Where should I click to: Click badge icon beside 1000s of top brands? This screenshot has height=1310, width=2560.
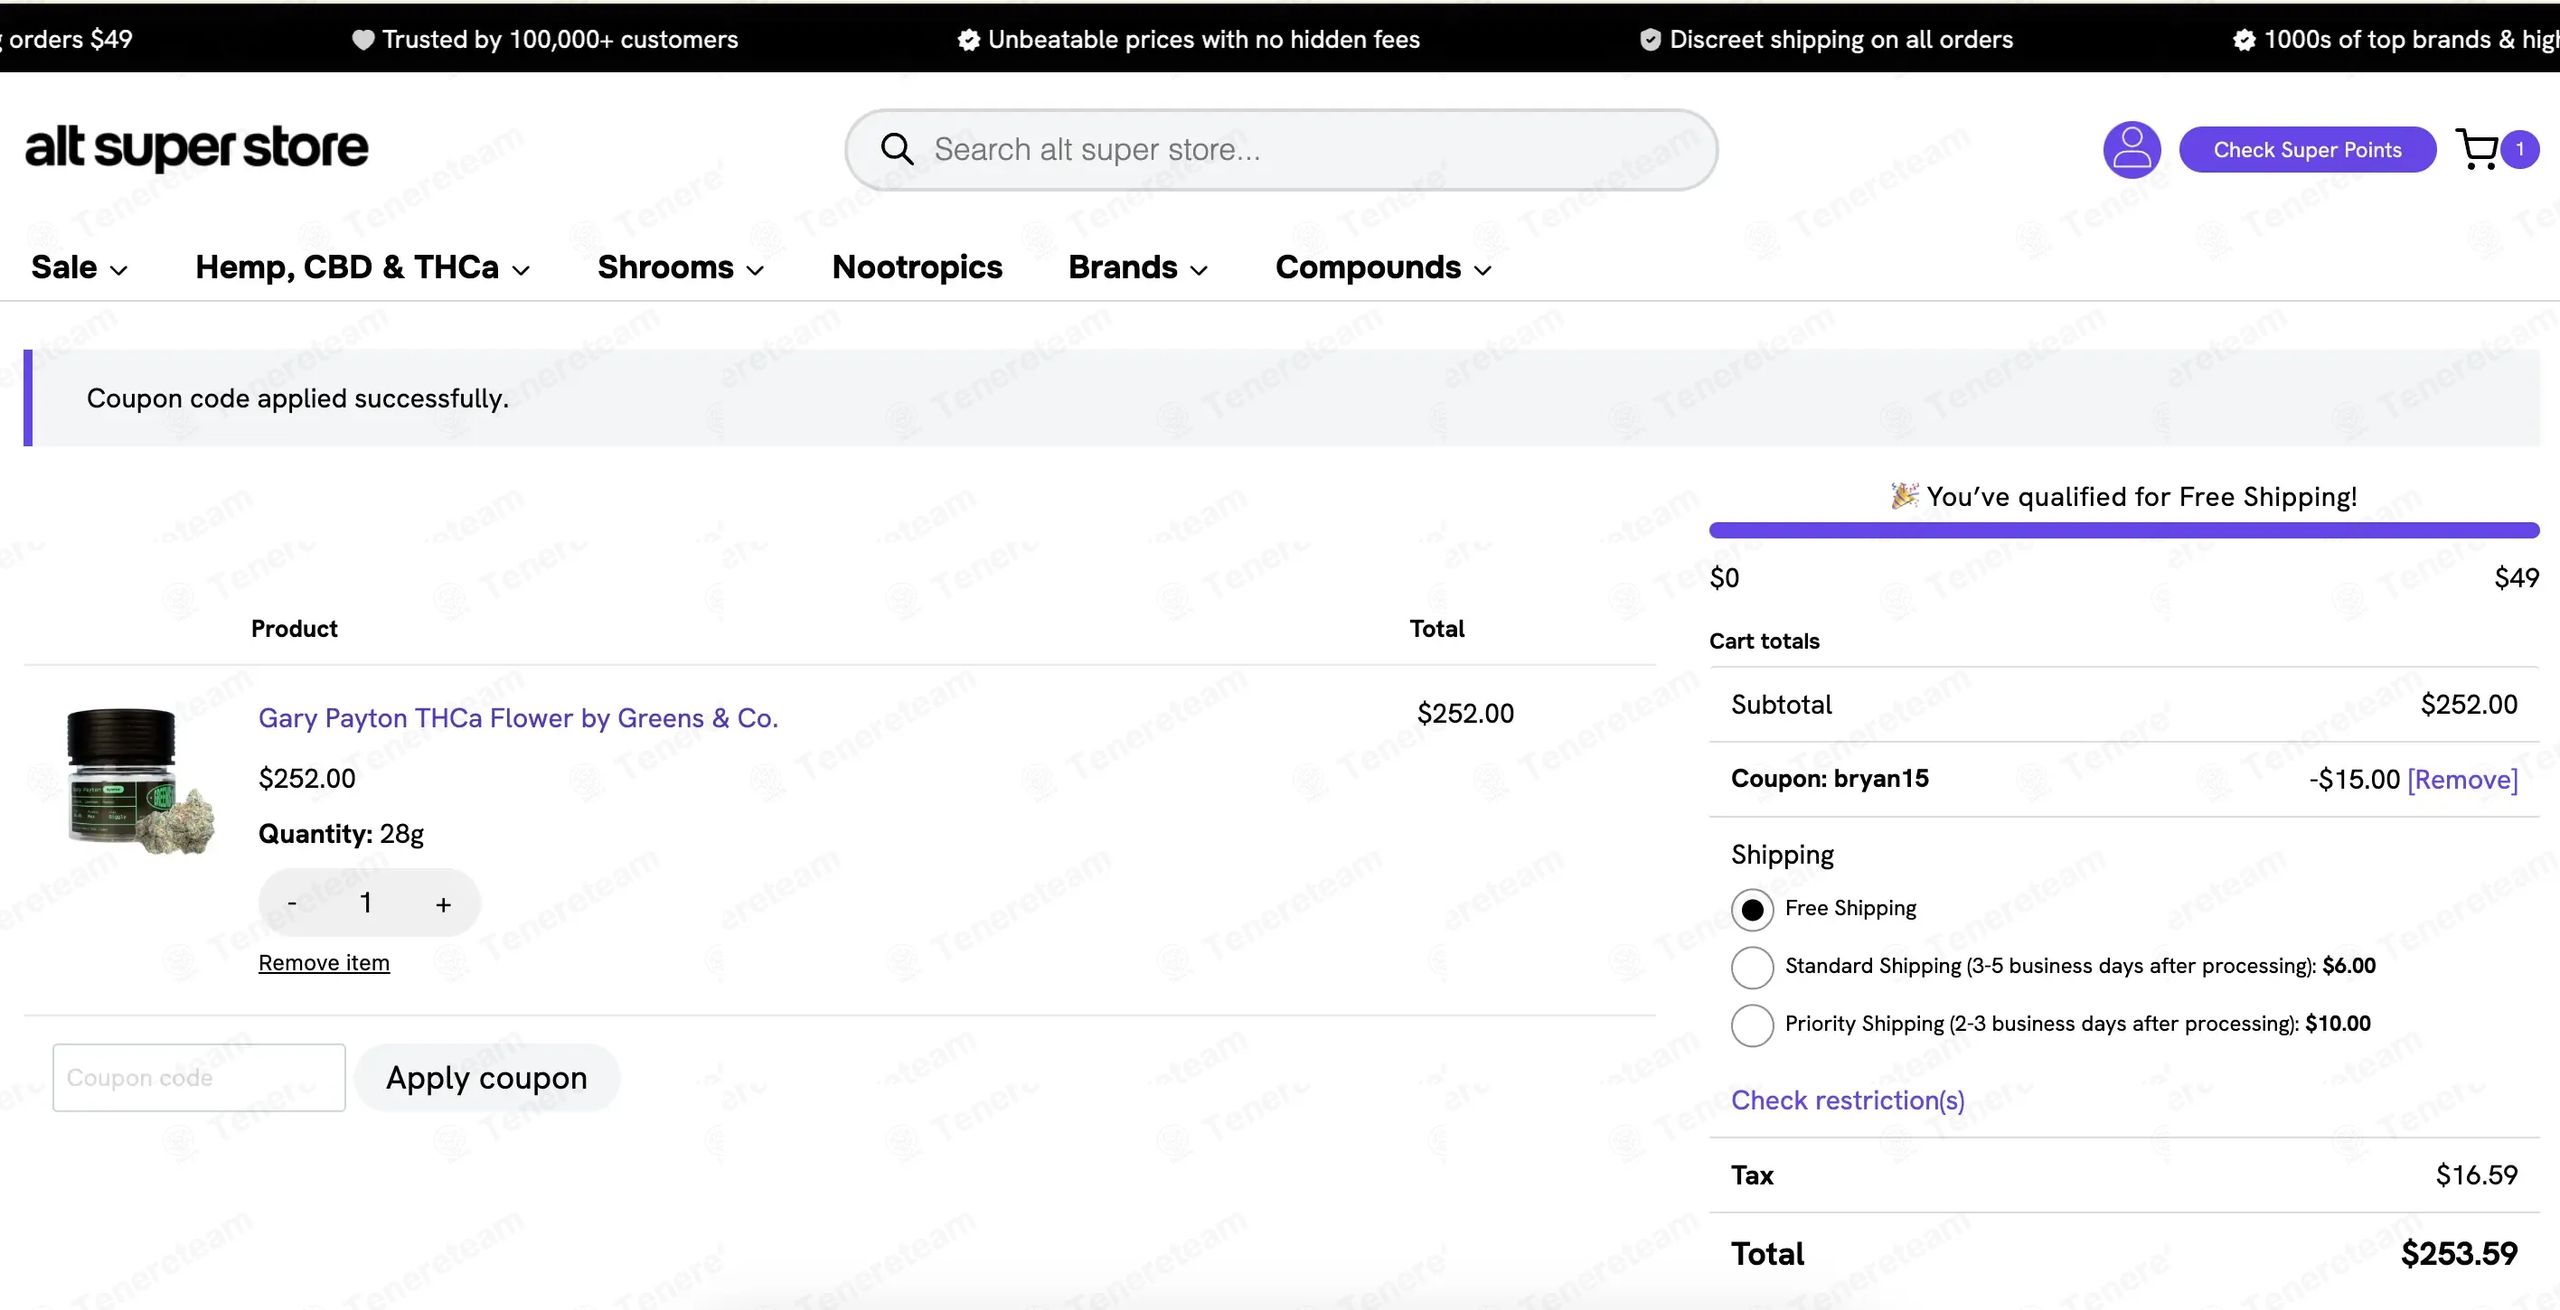pyautogui.click(x=2244, y=40)
